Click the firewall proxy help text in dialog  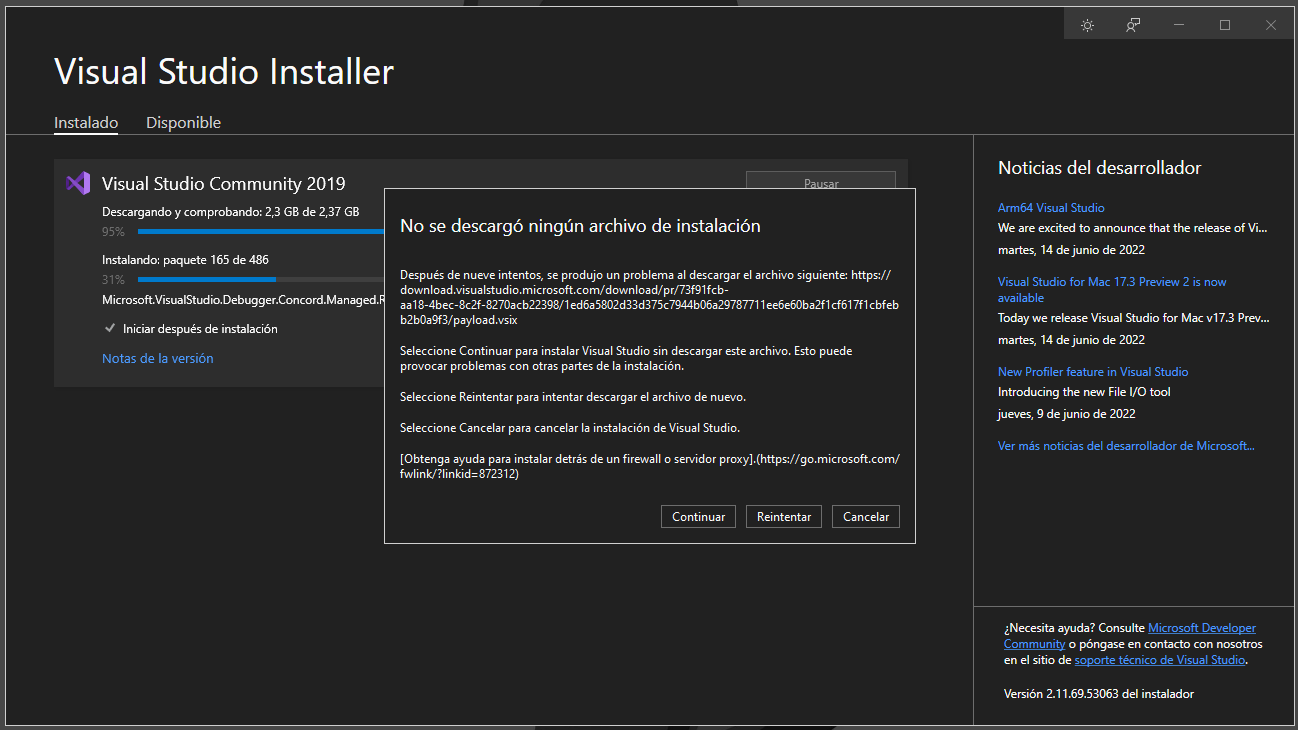coord(650,466)
